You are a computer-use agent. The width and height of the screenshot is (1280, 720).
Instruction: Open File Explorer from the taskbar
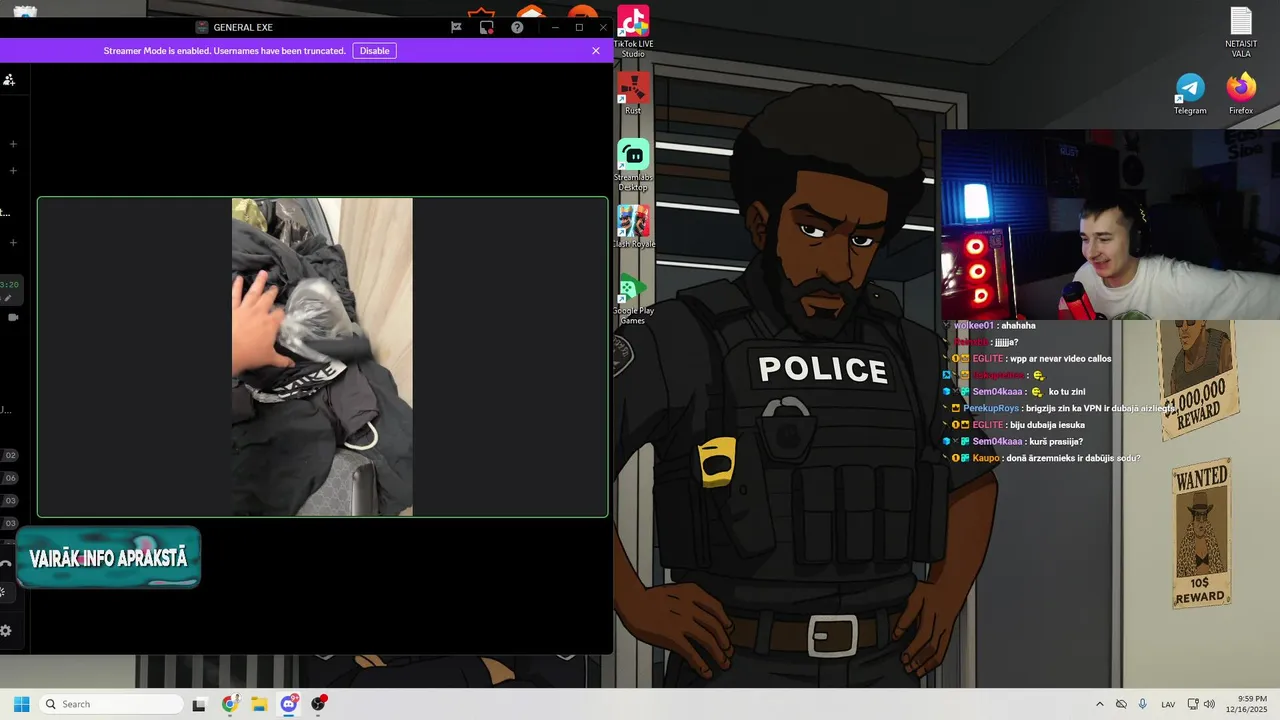[259, 704]
